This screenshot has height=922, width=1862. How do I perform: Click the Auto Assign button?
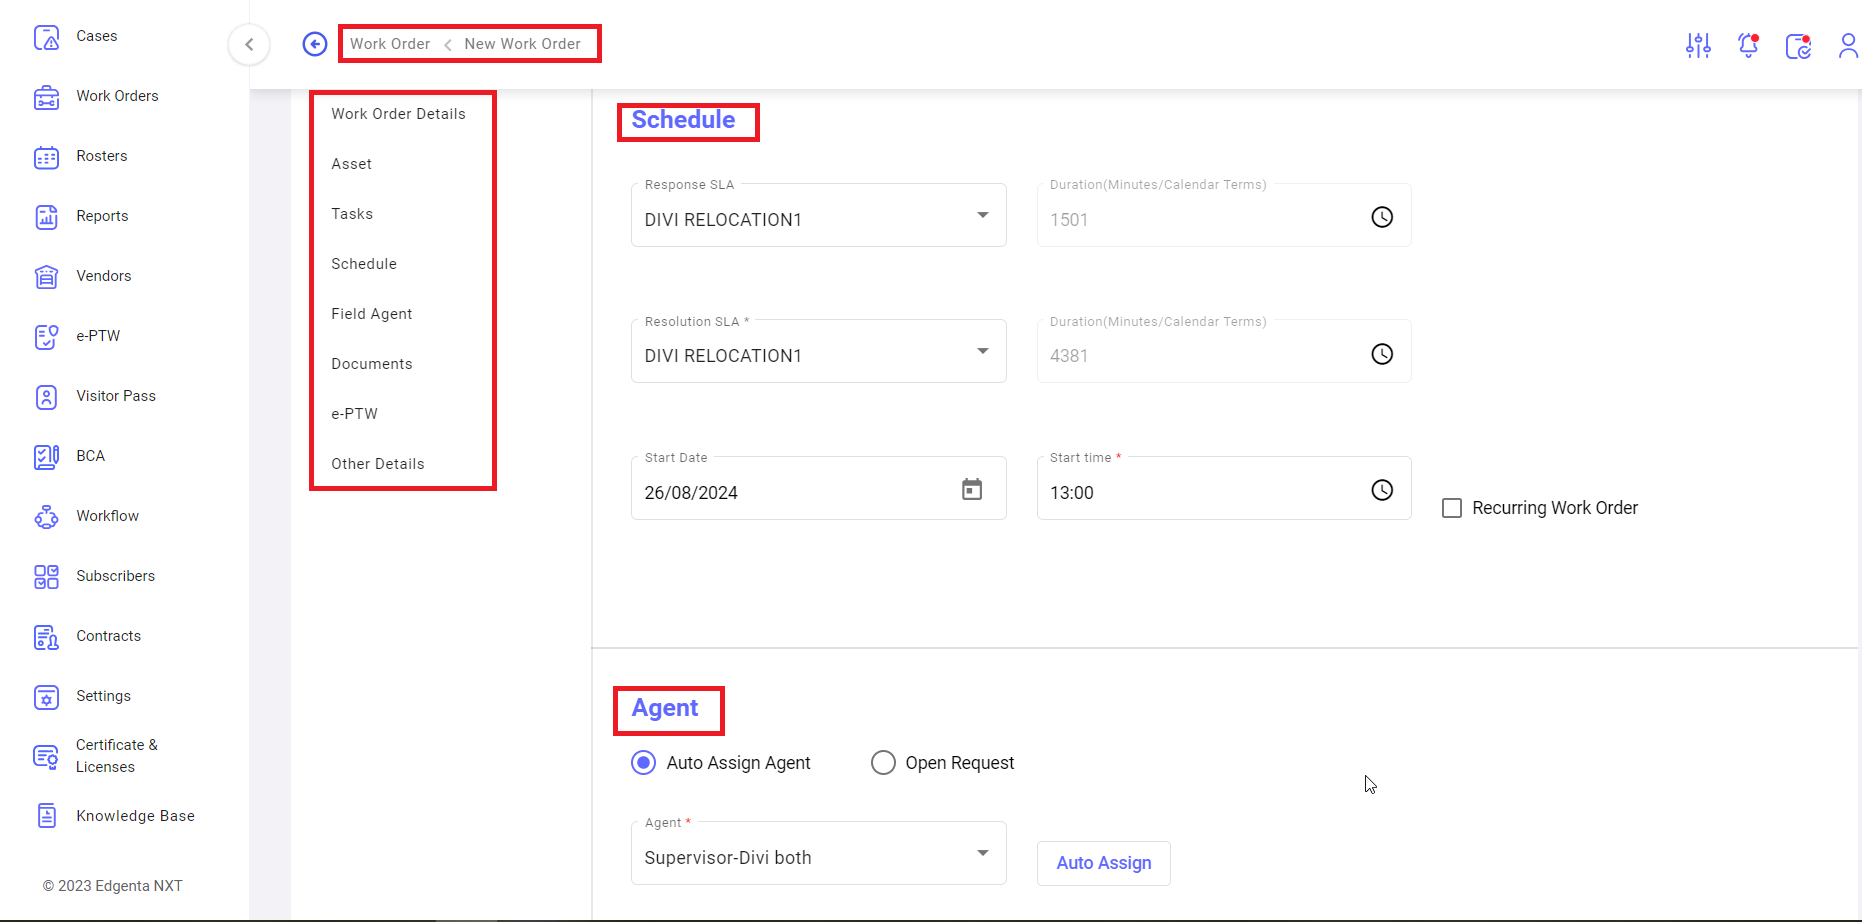pos(1104,863)
